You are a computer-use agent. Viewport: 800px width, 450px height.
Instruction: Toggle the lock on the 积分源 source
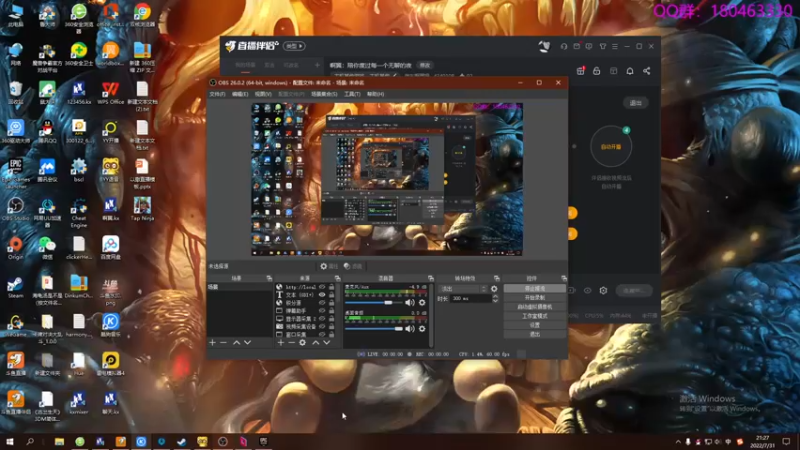[x=332, y=303]
